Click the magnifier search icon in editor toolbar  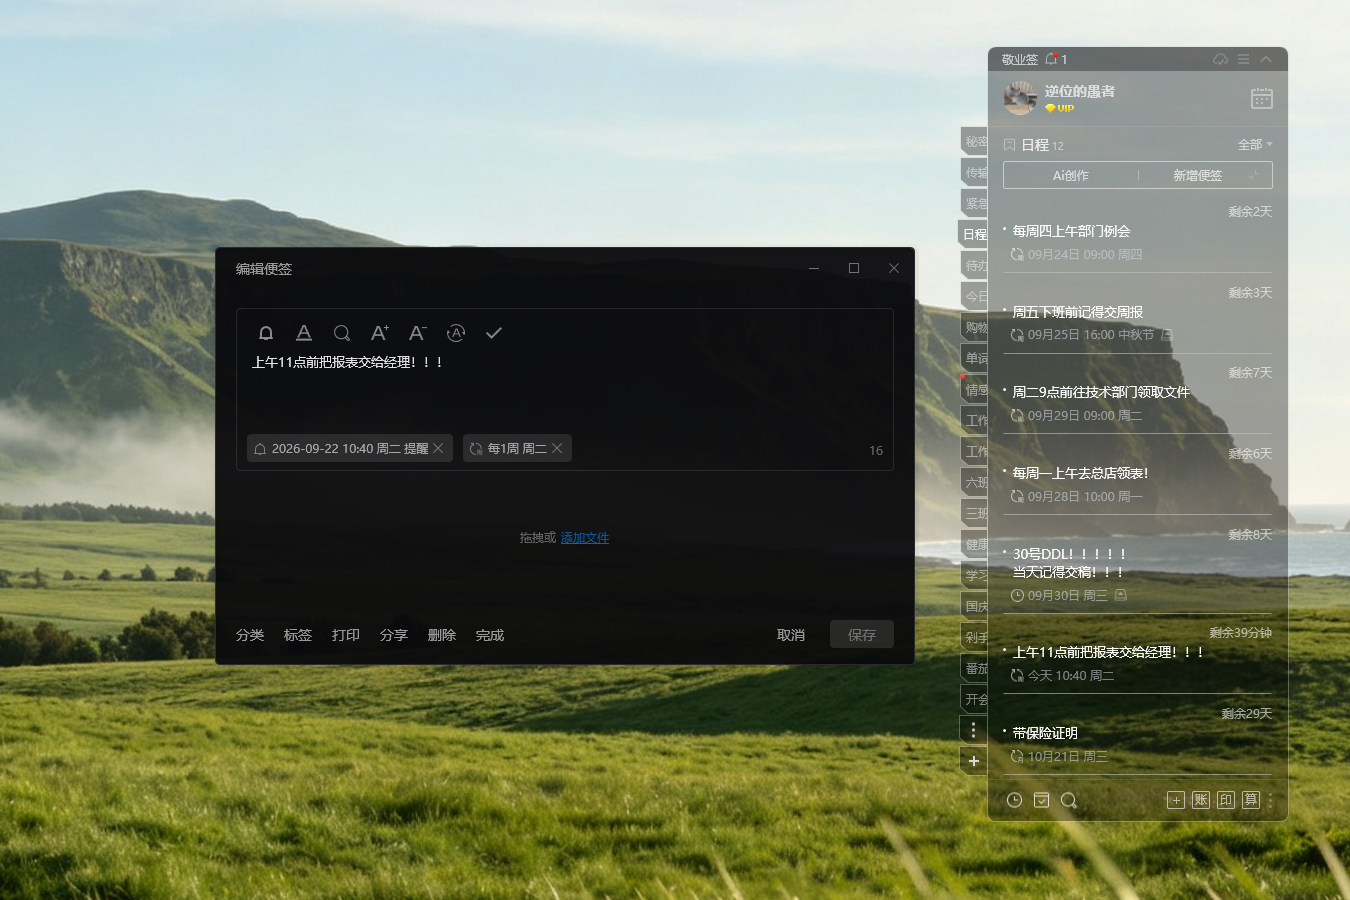pos(342,333)
